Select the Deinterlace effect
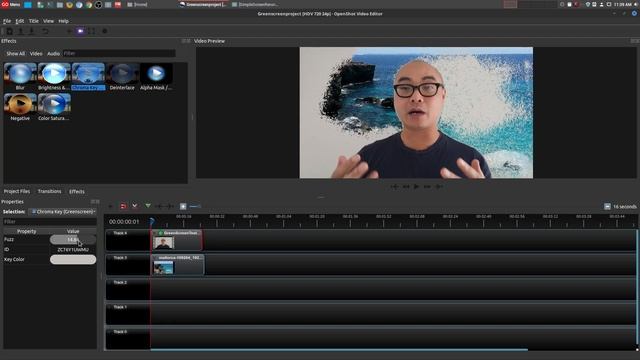 tap(122, 77)
